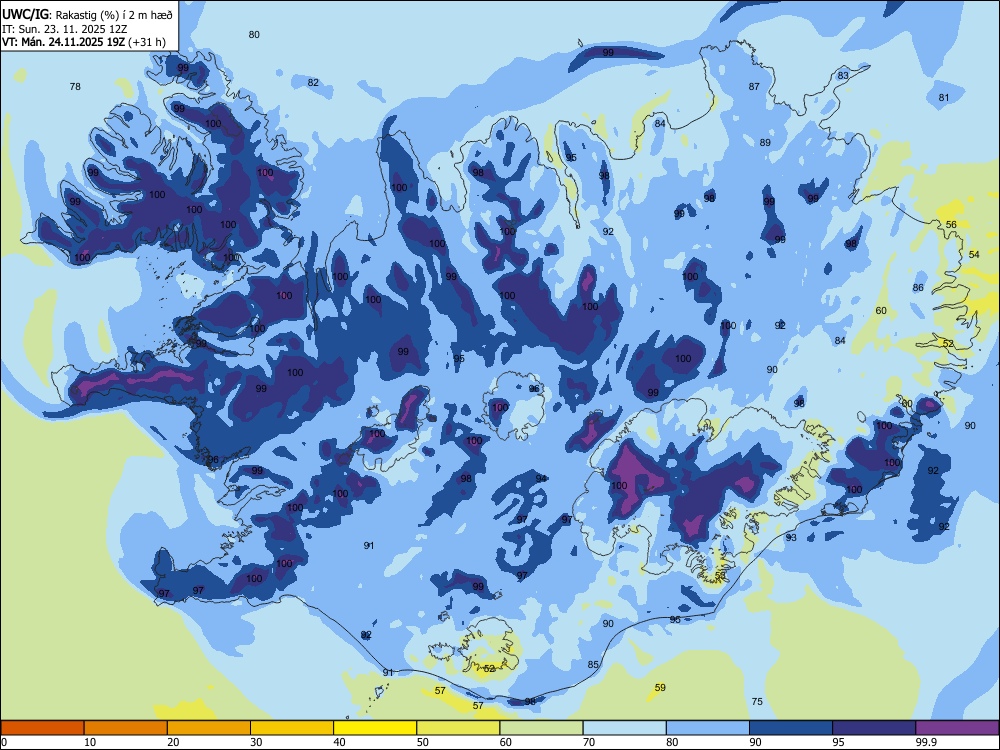
Task: Click the legend tick label '40'
Action: (x=339, y=742)
